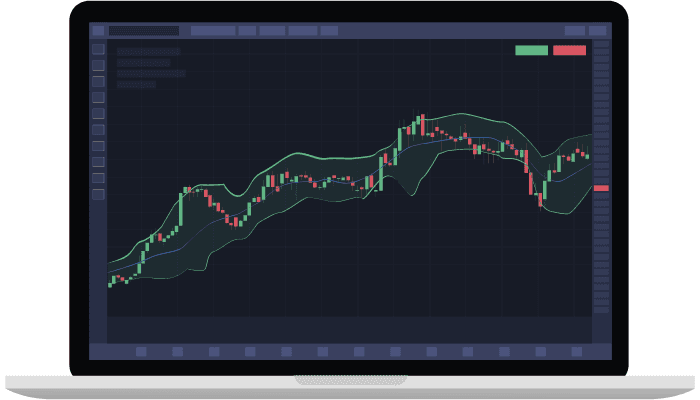Expand the wide button left of top-right icon

coord(575,31)
